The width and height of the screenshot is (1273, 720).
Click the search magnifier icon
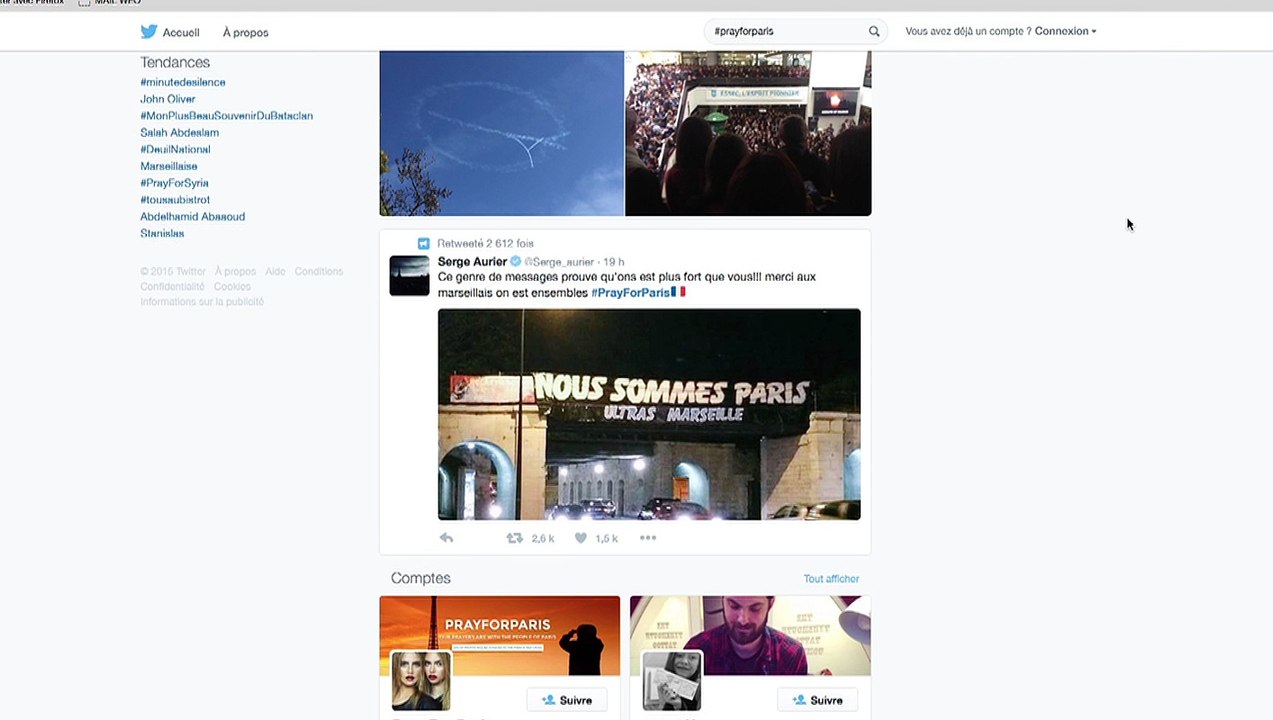click(874, 32)
